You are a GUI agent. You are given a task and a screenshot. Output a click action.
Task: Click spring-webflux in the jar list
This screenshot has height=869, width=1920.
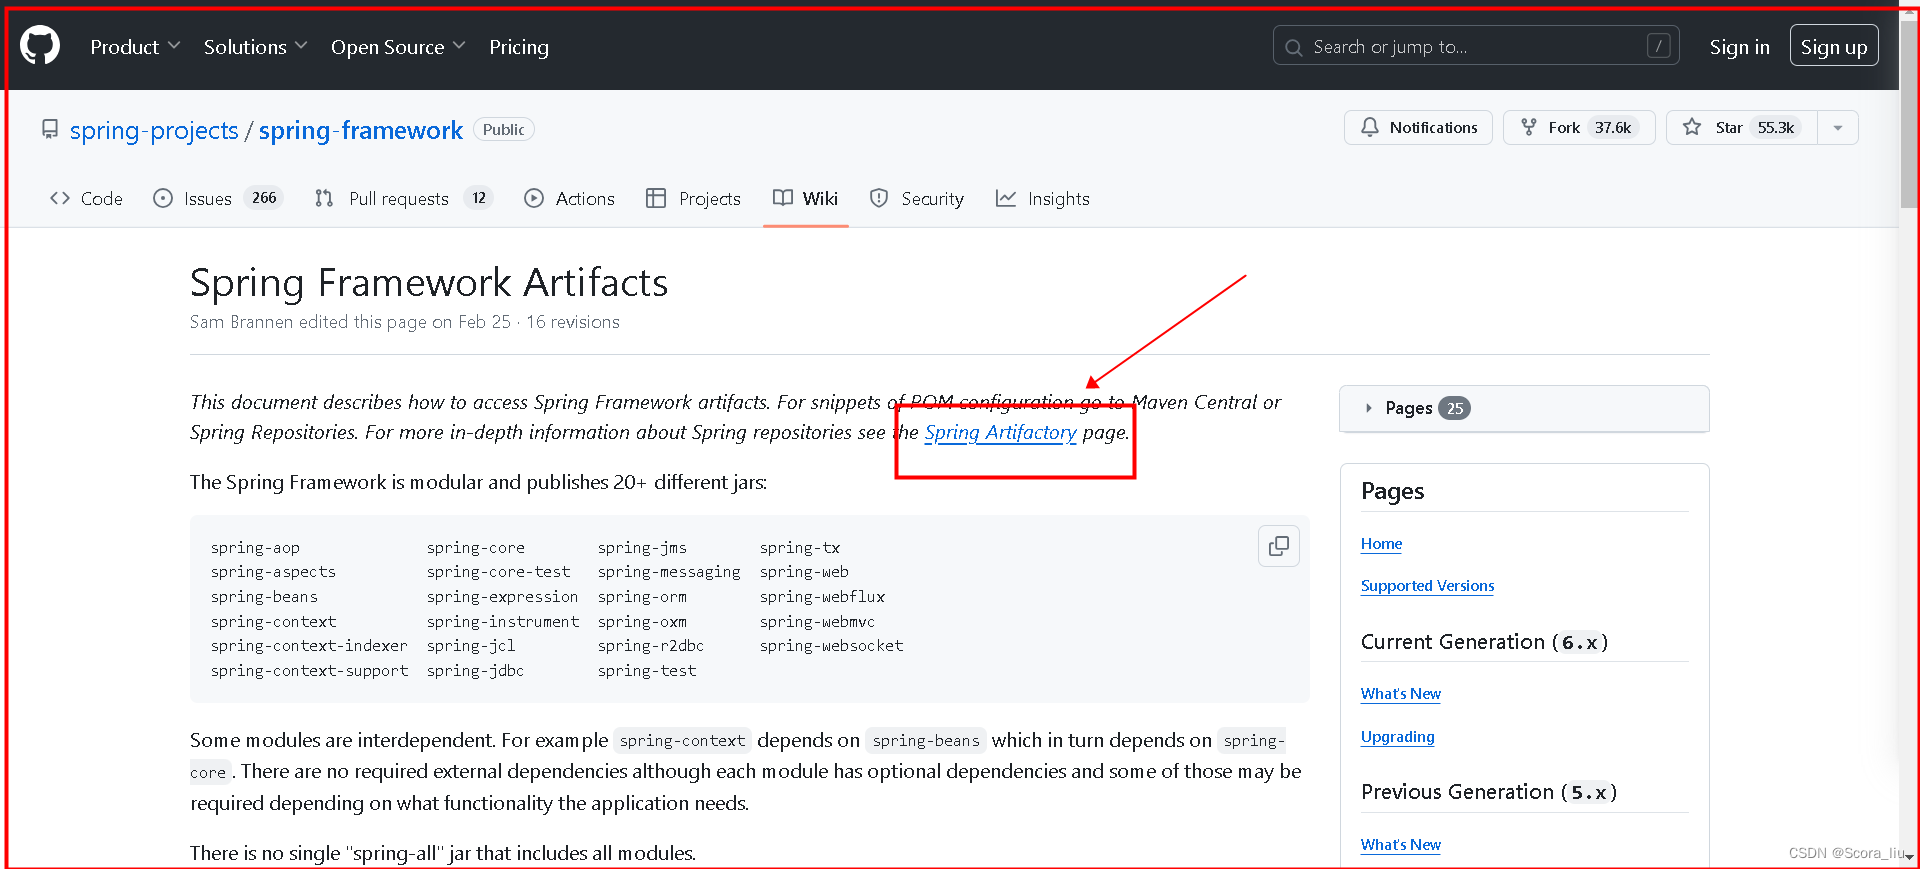point(822,597)
